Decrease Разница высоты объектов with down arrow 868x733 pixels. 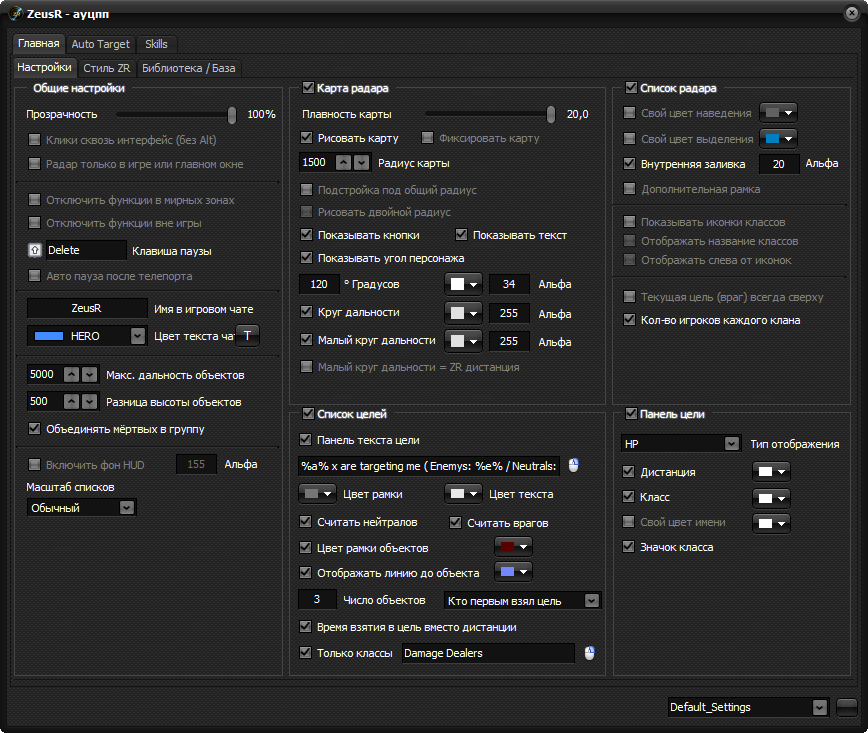click(89, 401)
